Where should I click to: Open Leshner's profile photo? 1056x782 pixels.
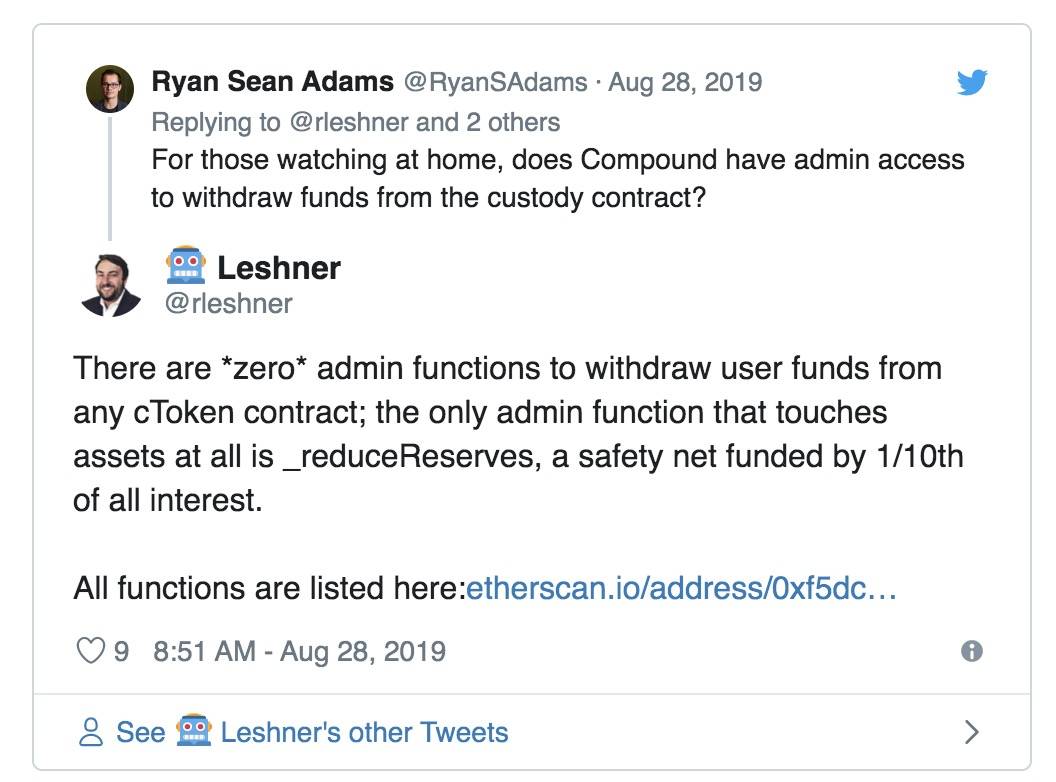(x=111, y=285)
